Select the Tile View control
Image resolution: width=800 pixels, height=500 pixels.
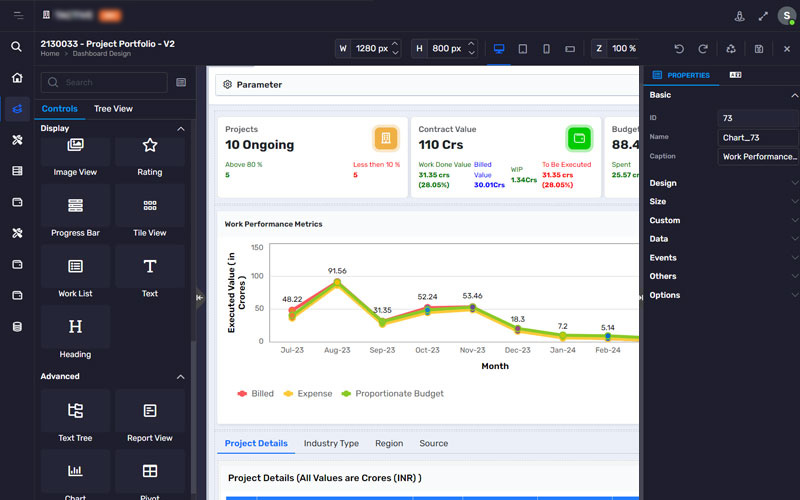pos(149,211)
